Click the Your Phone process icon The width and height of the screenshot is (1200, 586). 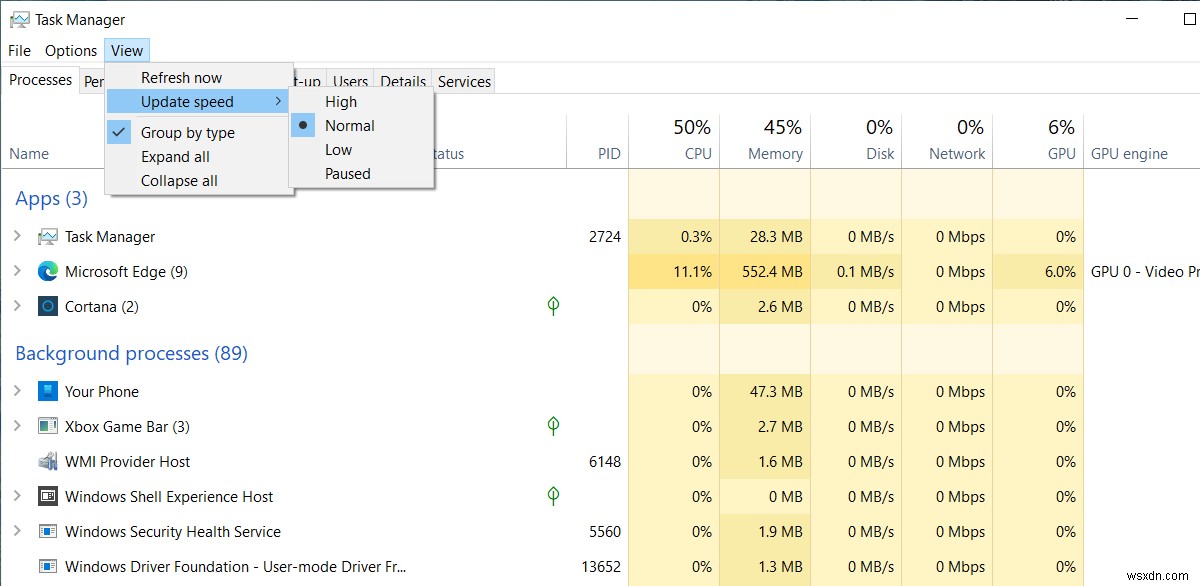[x=47, y=391]
